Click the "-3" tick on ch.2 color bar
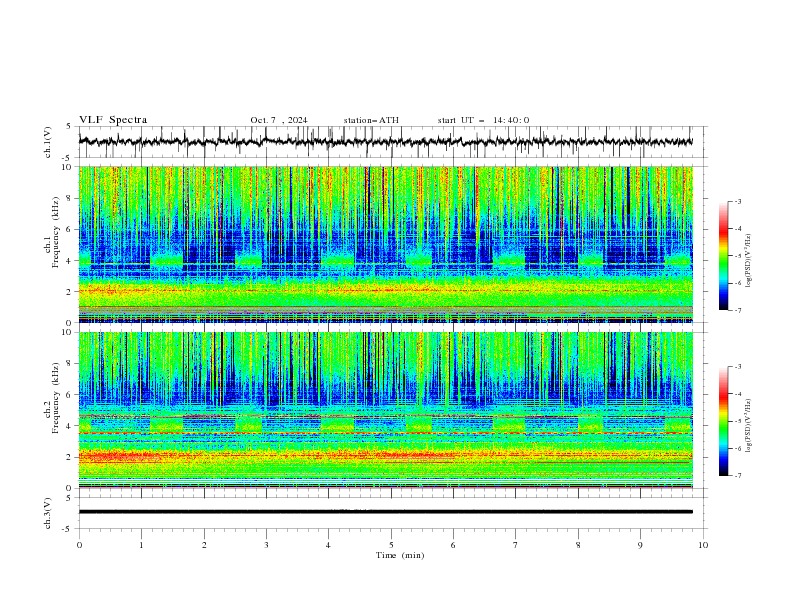This screenshot has height=612, width=792. [x=737, y=367]
